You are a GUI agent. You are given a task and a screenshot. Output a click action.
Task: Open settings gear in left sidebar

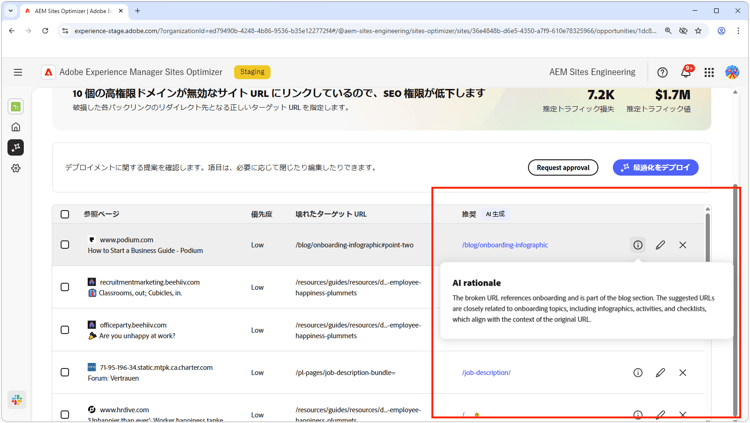click(x=16, y=168)
